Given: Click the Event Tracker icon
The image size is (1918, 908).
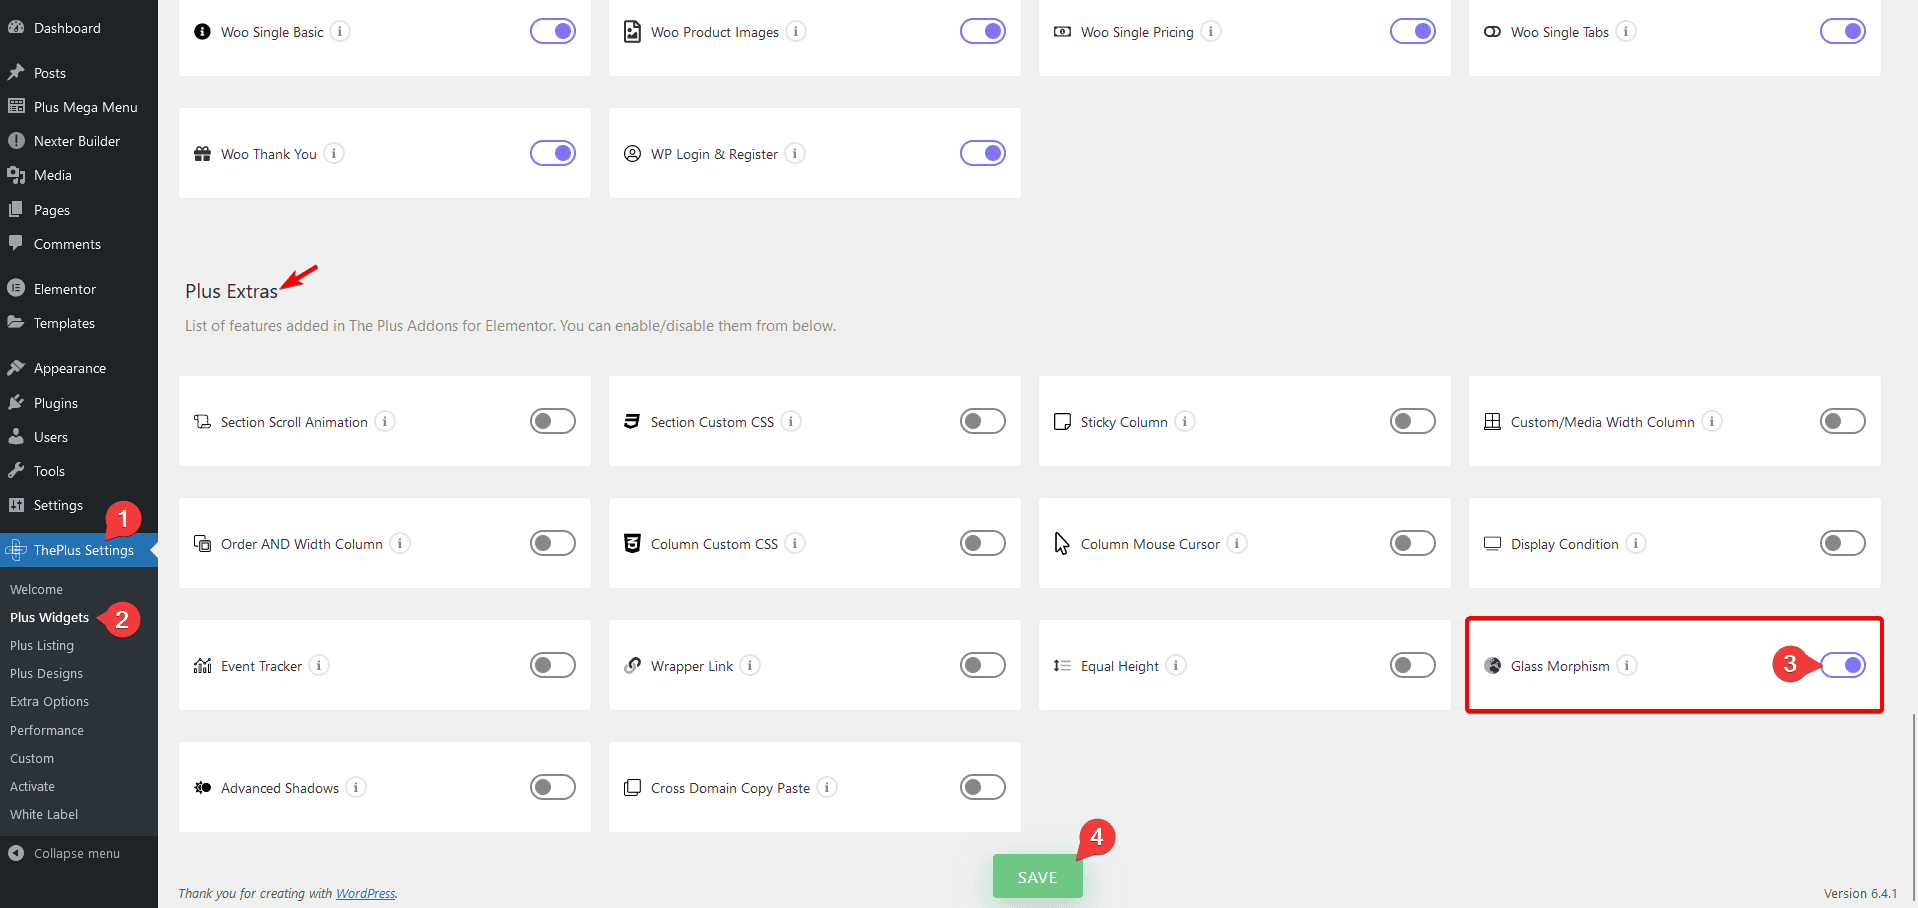Looking at the screenshot, I should 201,665.
